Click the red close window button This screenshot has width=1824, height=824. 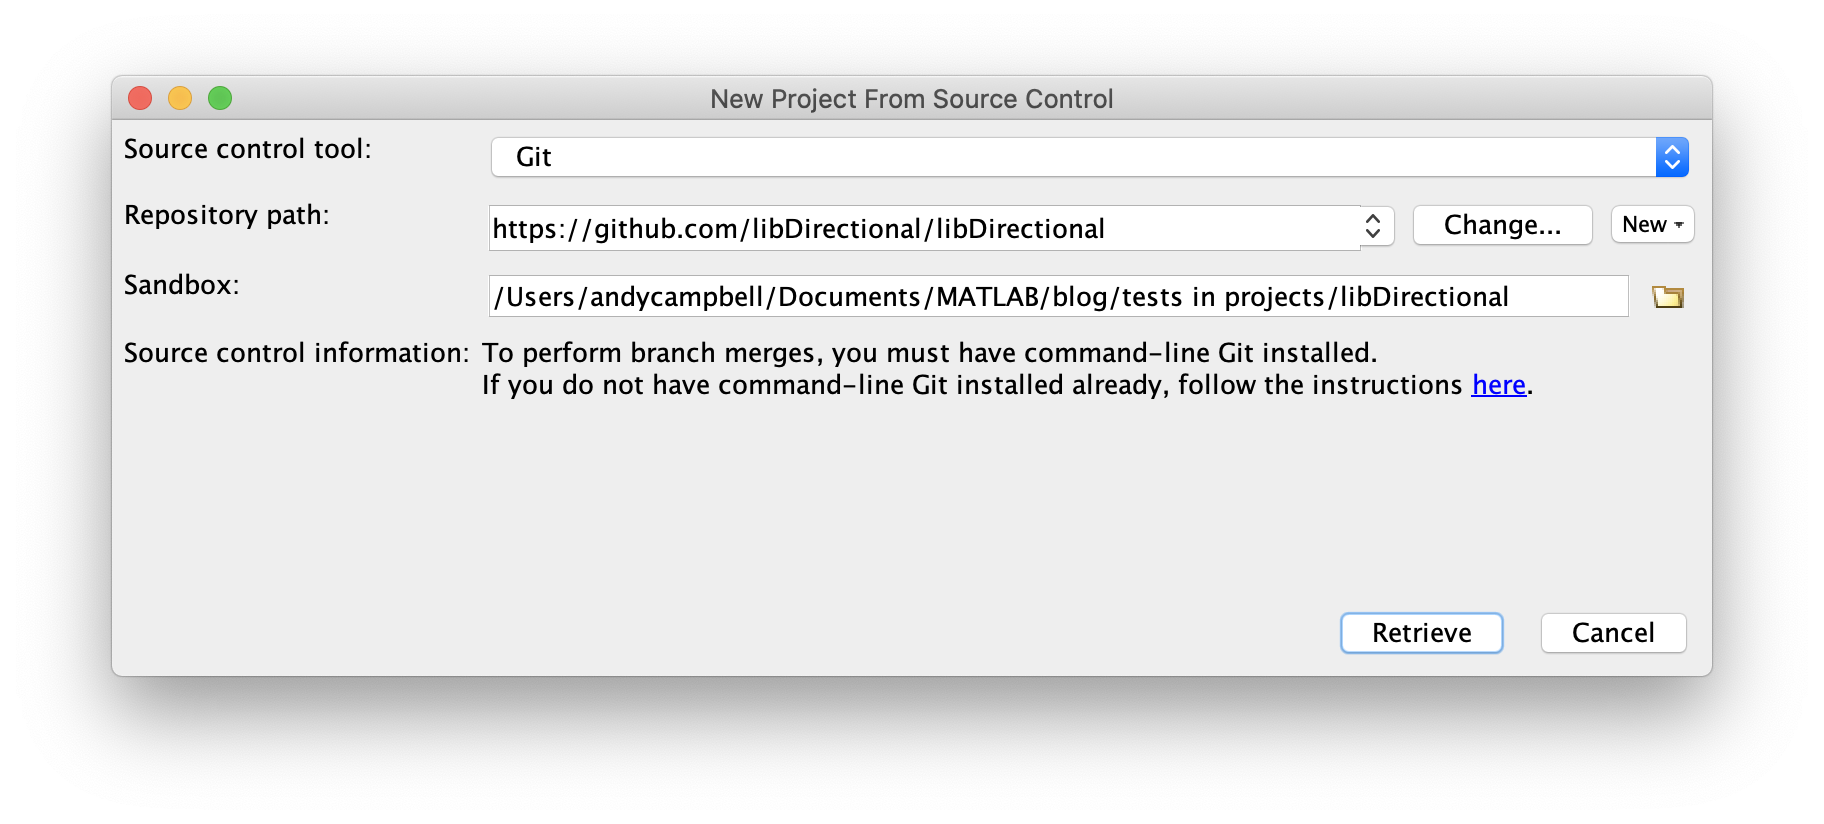tap(140, 98)
